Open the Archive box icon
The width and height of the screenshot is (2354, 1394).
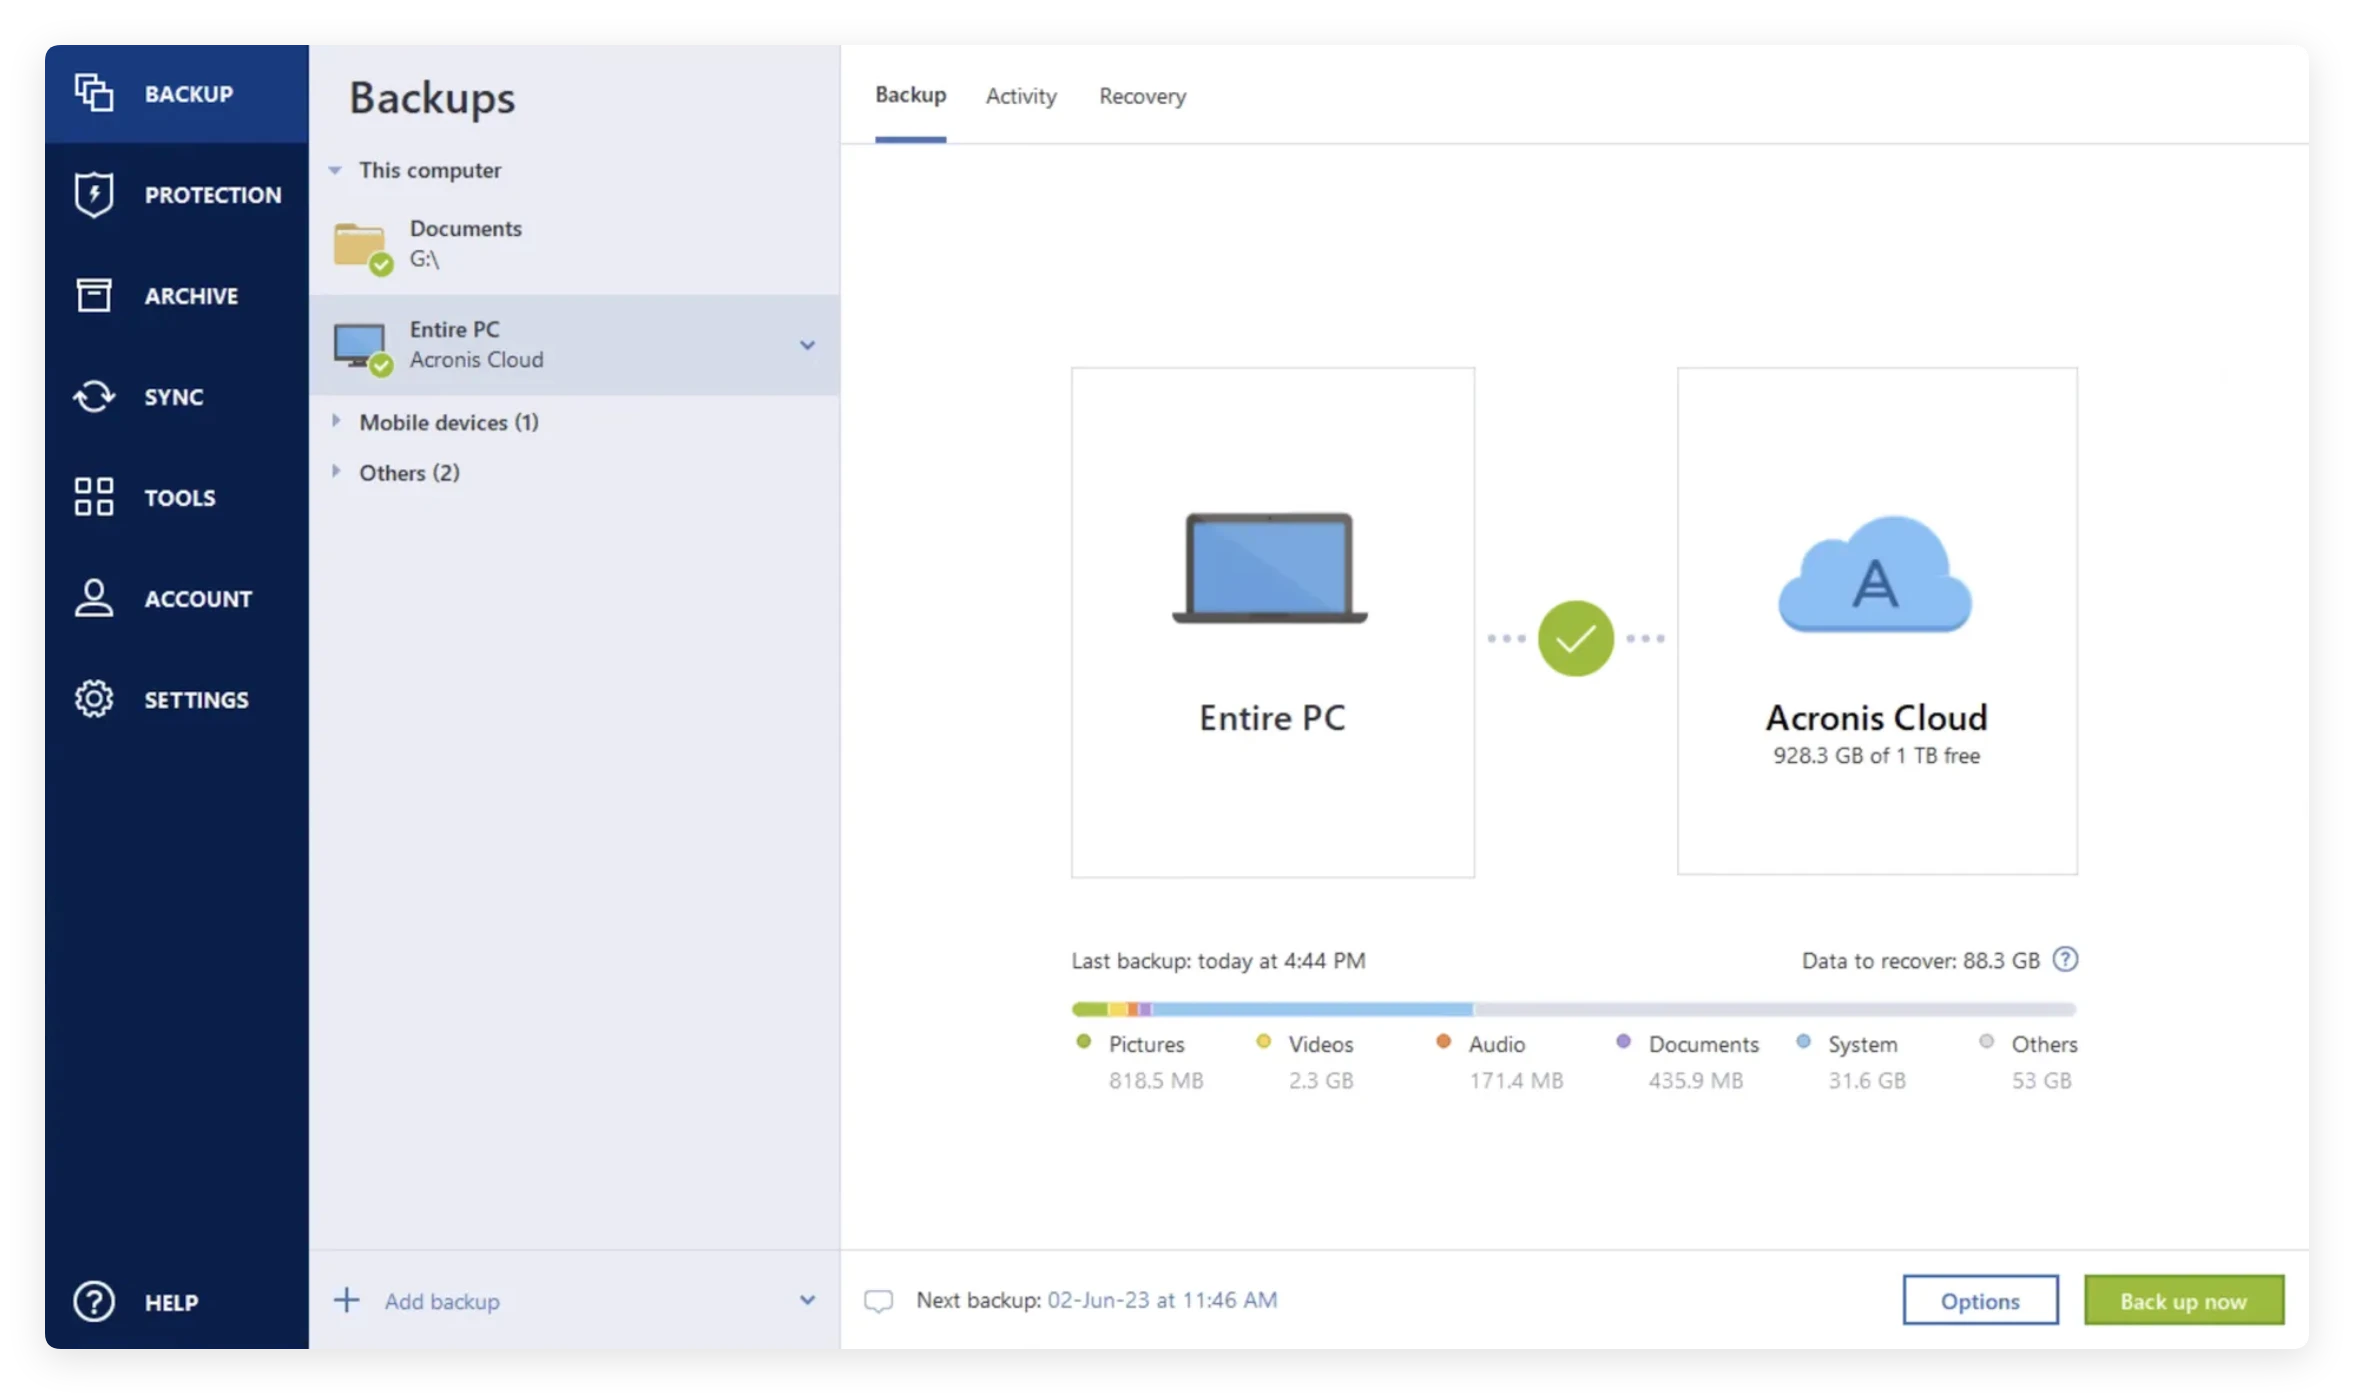[93, 295]
